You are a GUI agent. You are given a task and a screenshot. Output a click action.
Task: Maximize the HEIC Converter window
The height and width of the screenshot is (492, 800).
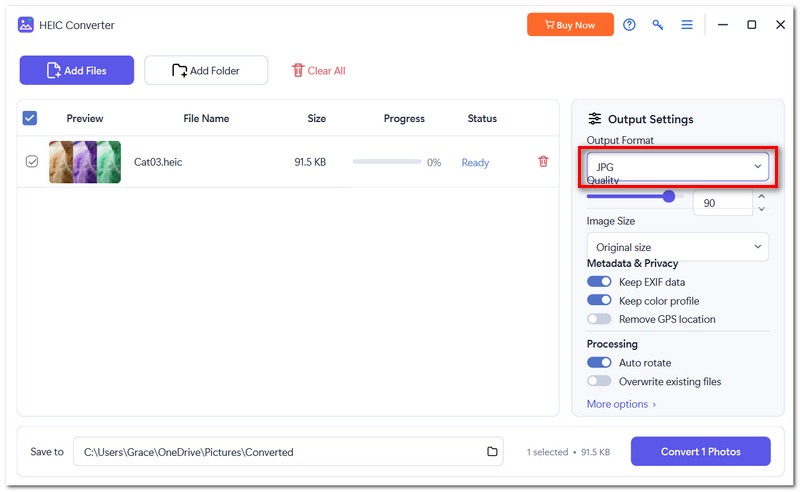pos(752,24)
